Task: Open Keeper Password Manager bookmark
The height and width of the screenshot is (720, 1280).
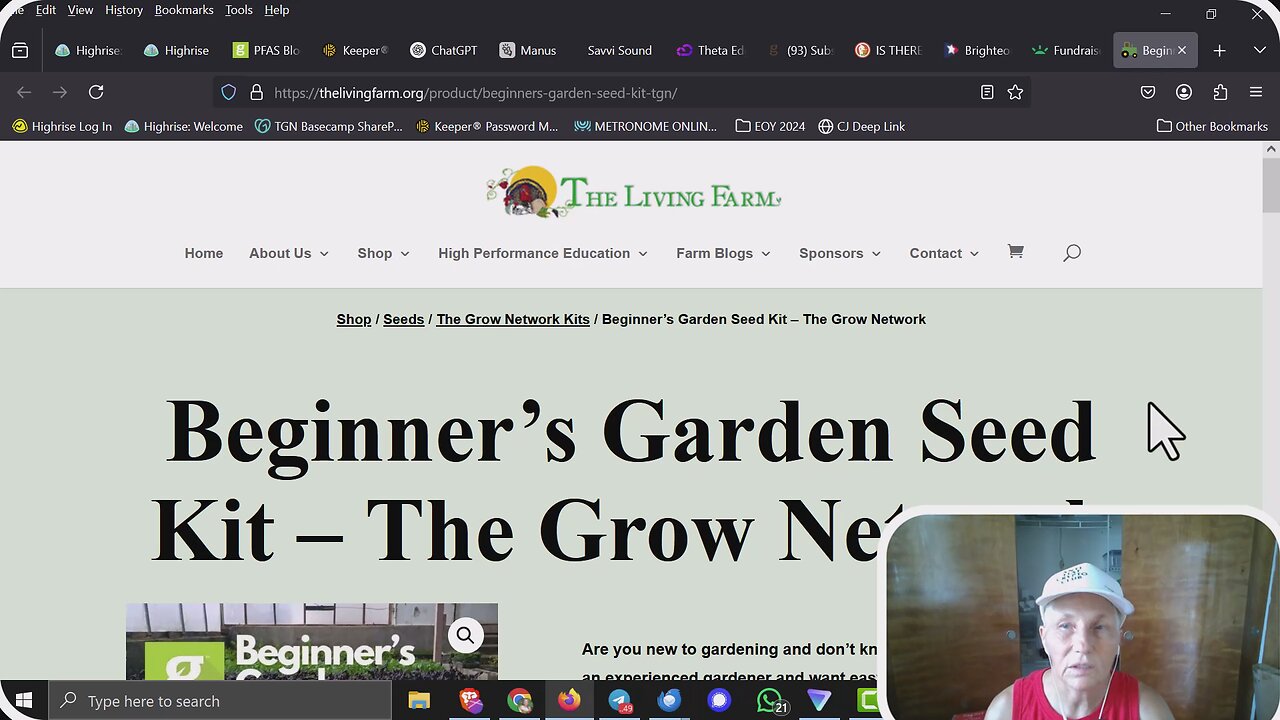Action: pyautogui.click(x=487, y=126)
